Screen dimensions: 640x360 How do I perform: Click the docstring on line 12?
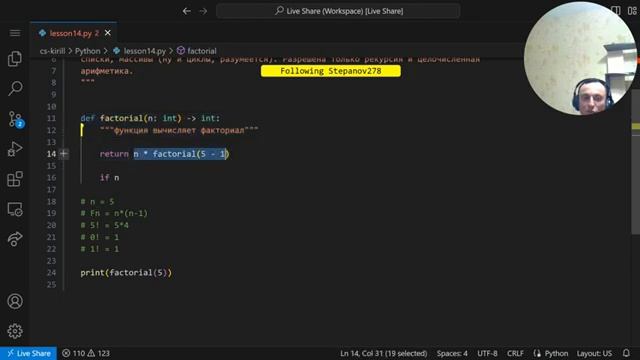(179, 131)
